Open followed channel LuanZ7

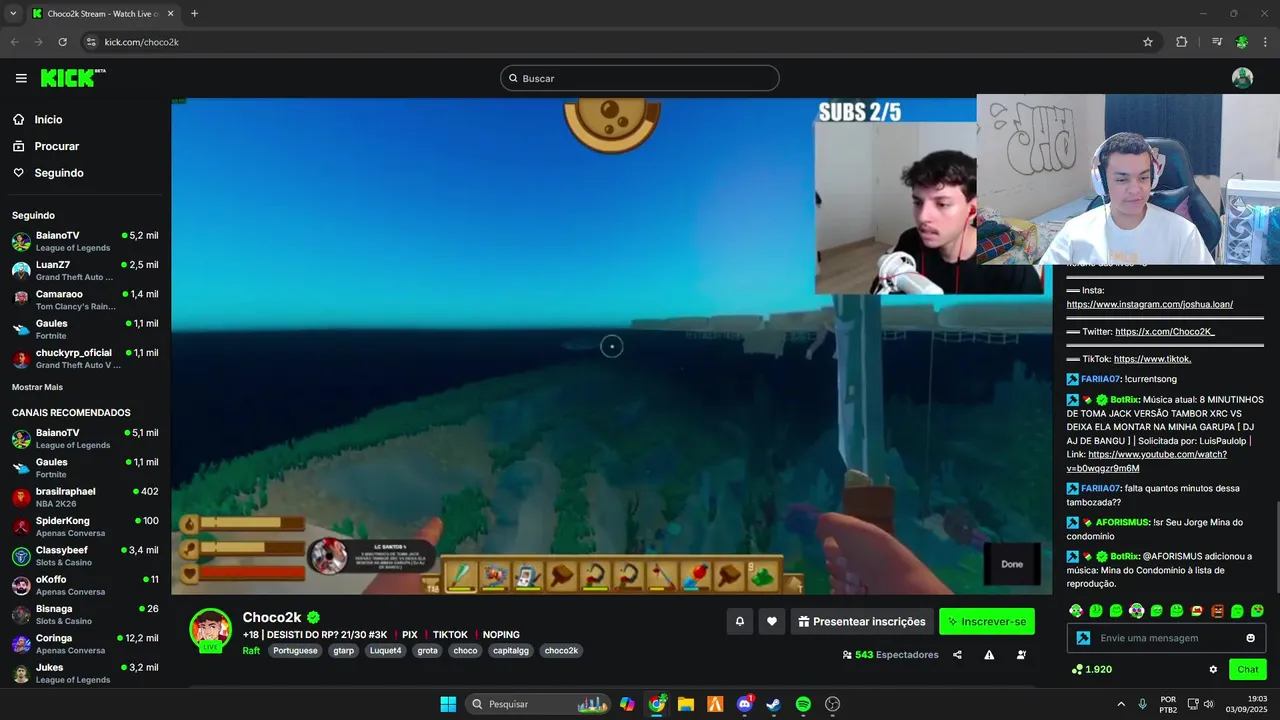click(85, 271)
